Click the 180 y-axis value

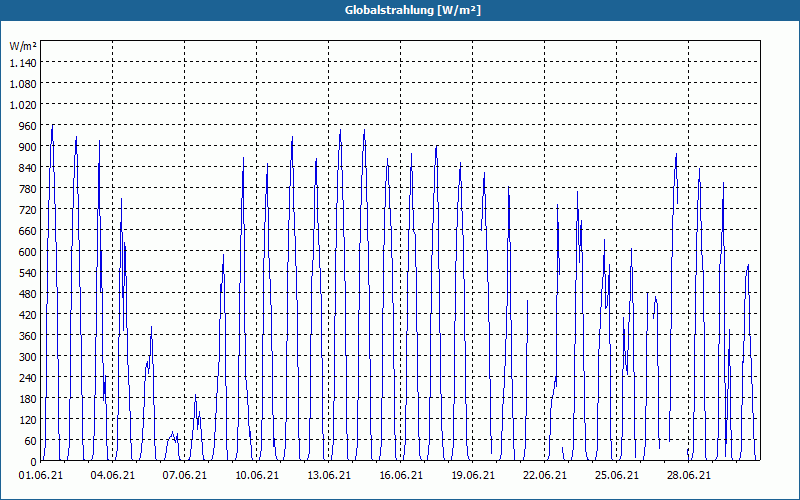point(29,399)
